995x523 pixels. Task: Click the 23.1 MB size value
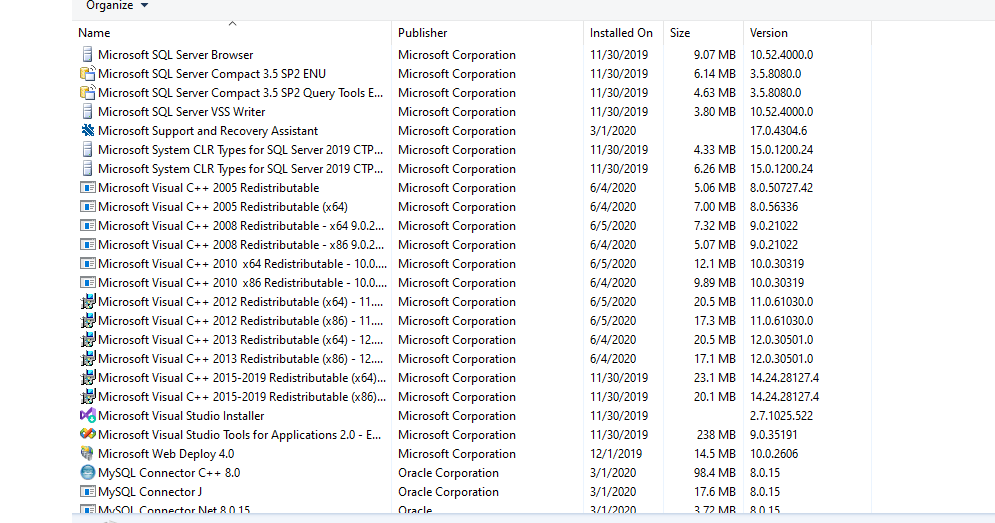pyautogui.click(x=715, y=378)
